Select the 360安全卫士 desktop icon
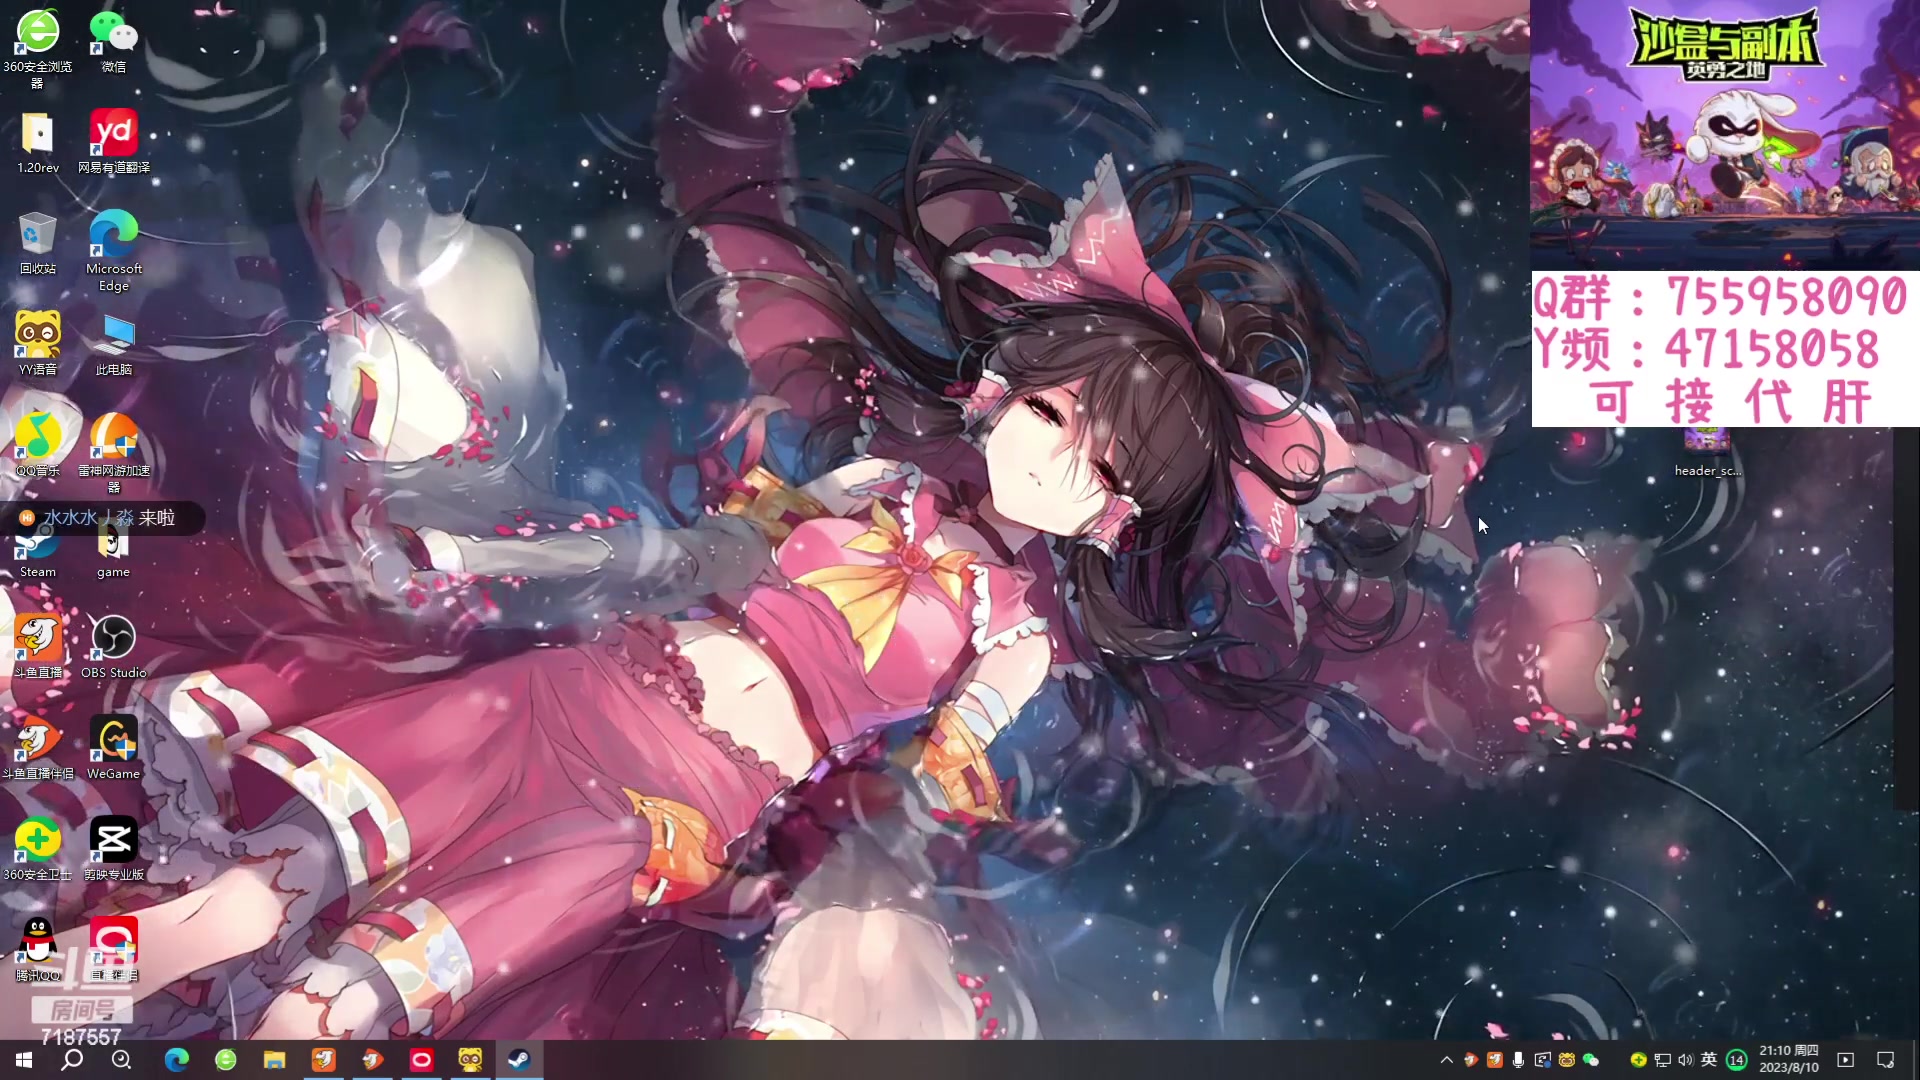This screenshot has width=1920, height=1080. point(38,849)
